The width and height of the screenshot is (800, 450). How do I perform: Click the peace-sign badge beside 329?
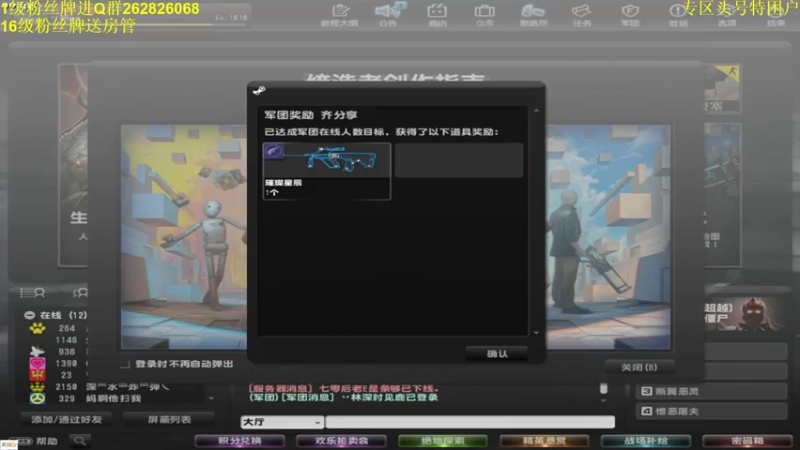point(37,398)
